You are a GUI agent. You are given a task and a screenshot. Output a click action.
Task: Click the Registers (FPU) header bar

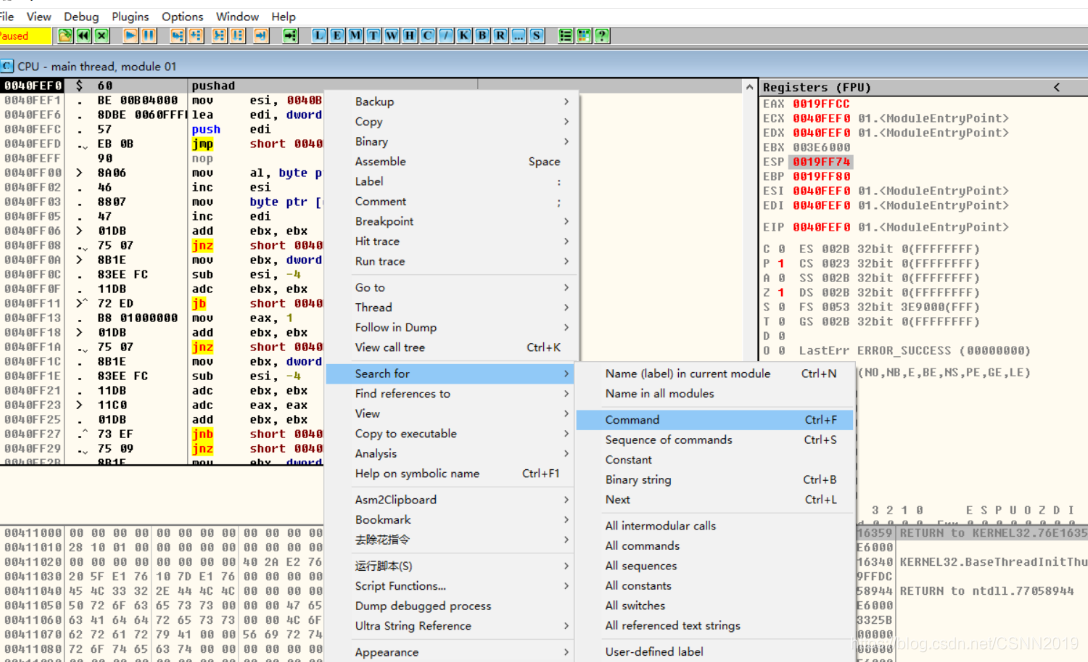(924, 87)
